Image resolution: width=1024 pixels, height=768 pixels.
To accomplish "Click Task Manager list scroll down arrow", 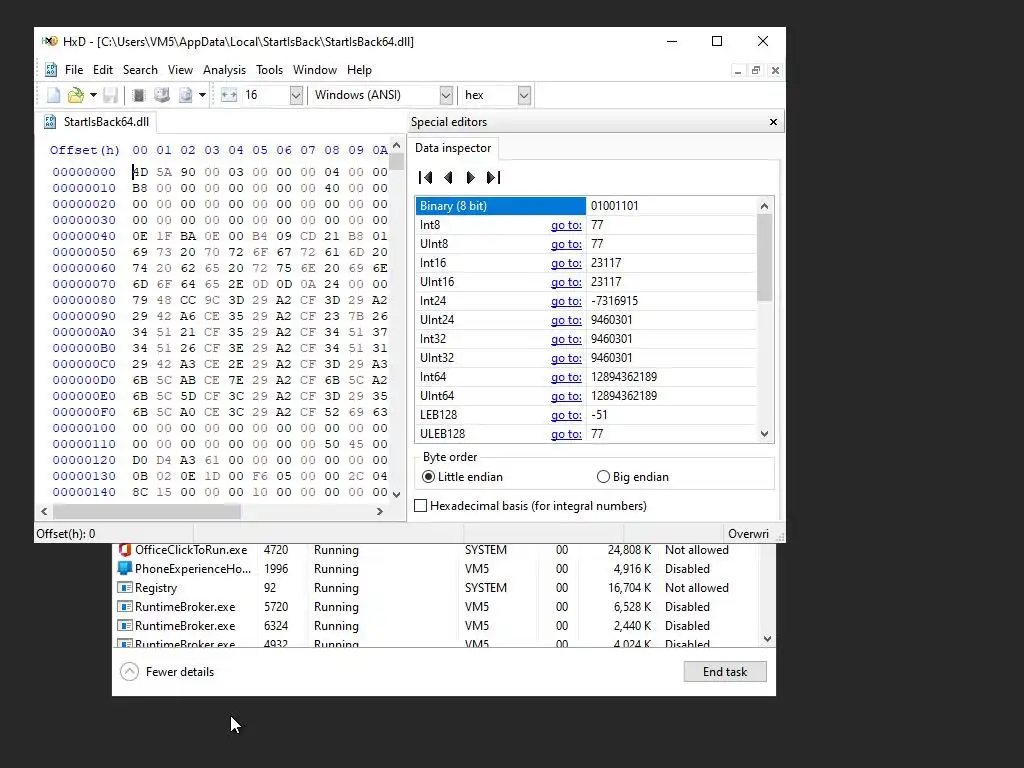I will [768, 639].
